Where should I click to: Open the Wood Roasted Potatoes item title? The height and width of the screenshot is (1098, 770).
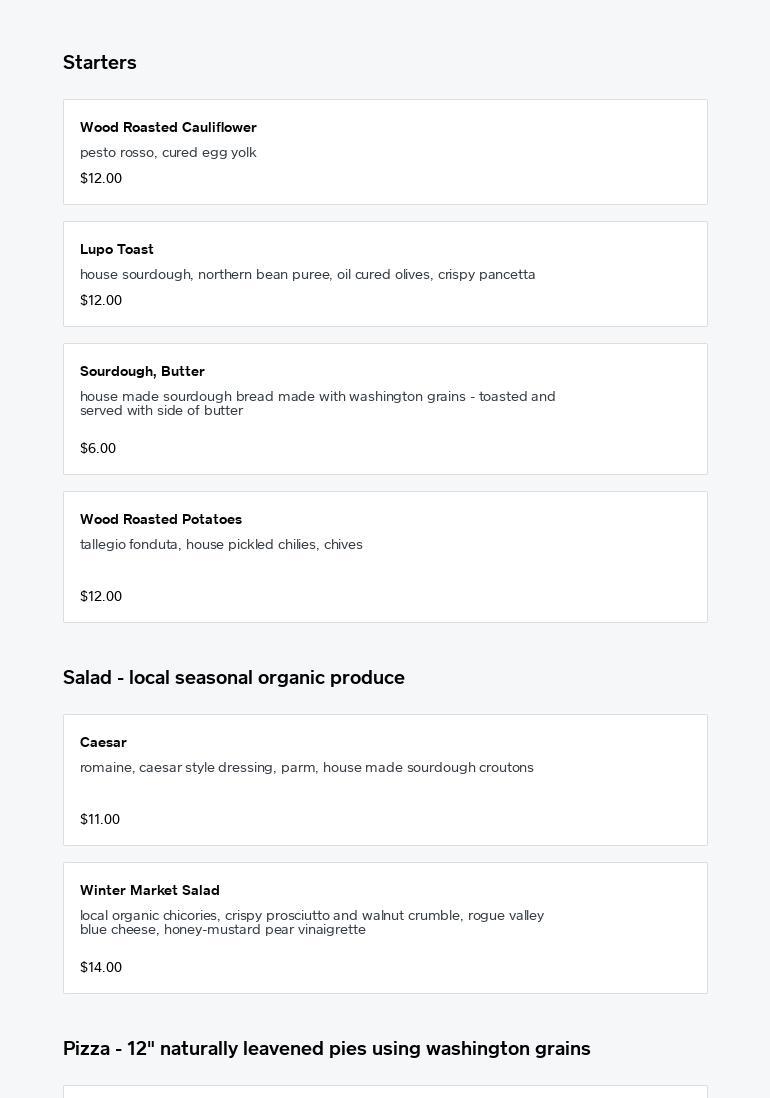tap(161, 519)
